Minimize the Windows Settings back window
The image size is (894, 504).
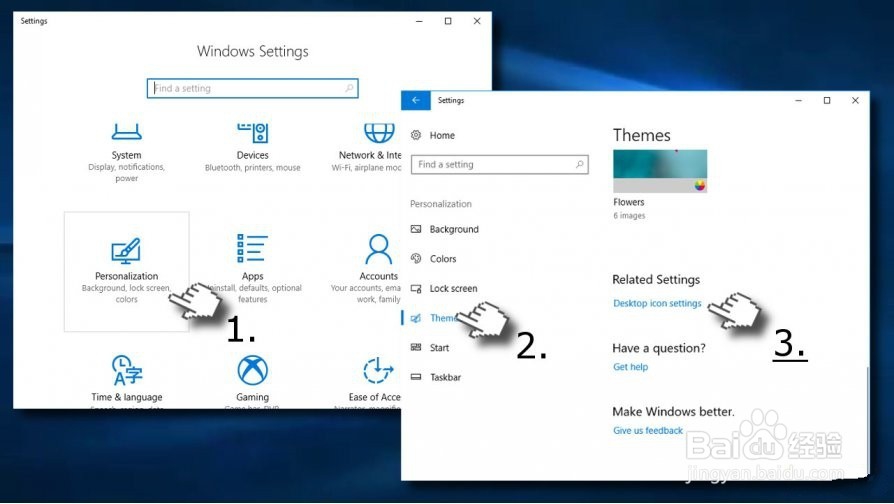419,21
